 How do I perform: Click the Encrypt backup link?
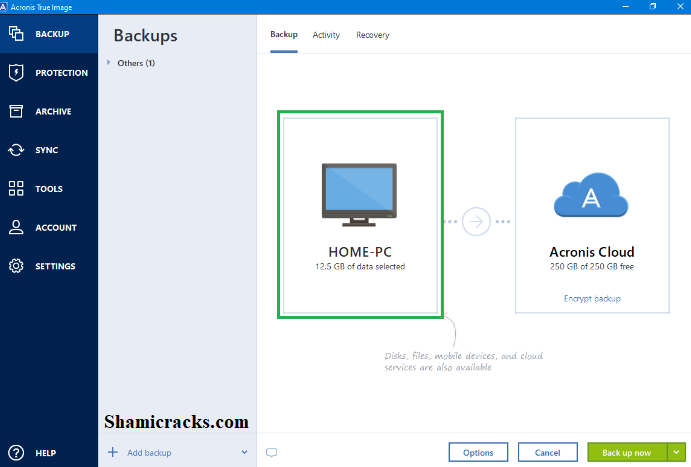pyautogui.click(x=592, y=299)
